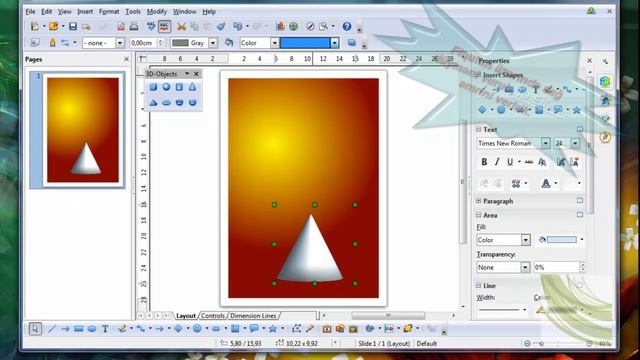Click the transparency 0% field

(556, 267)
